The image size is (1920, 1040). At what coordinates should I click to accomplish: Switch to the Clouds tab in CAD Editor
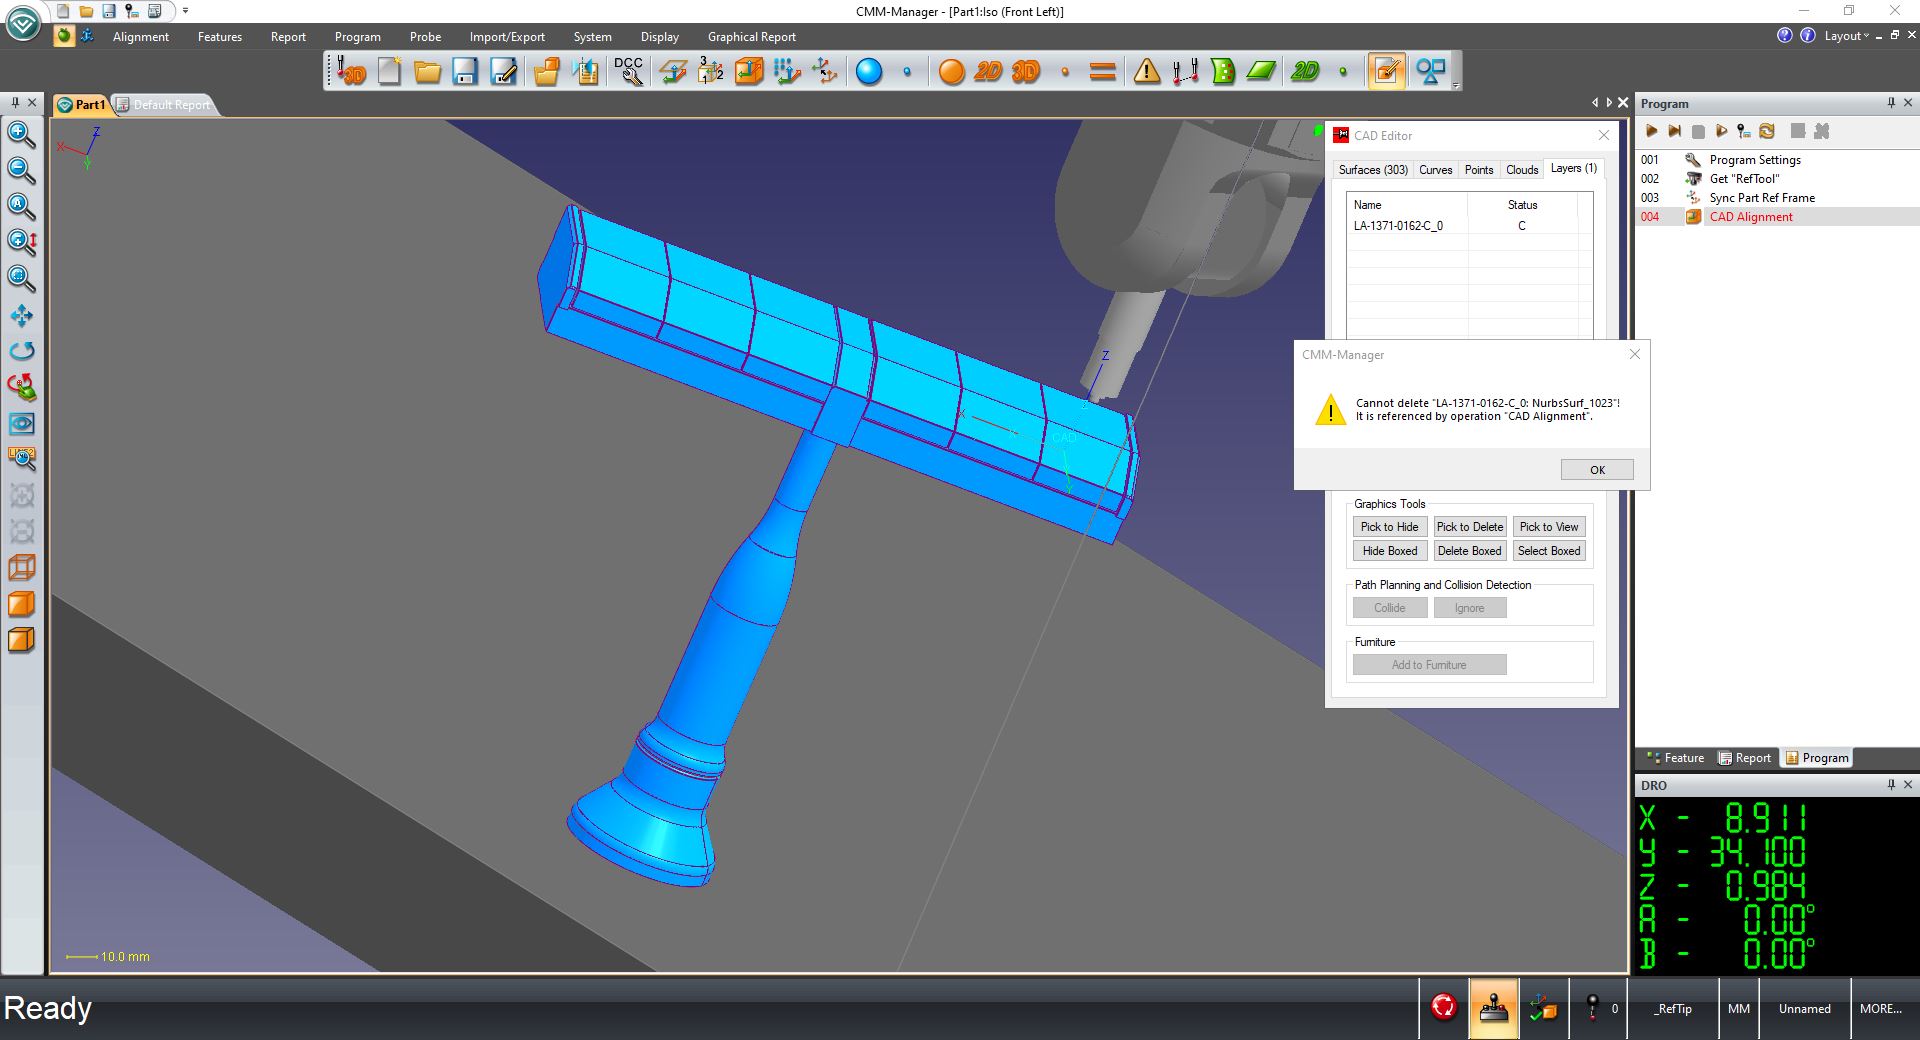[1522, 170]
